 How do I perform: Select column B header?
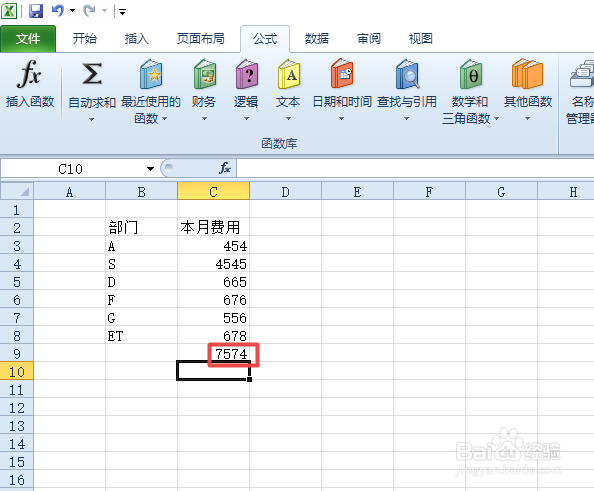(x=141, y=192)
